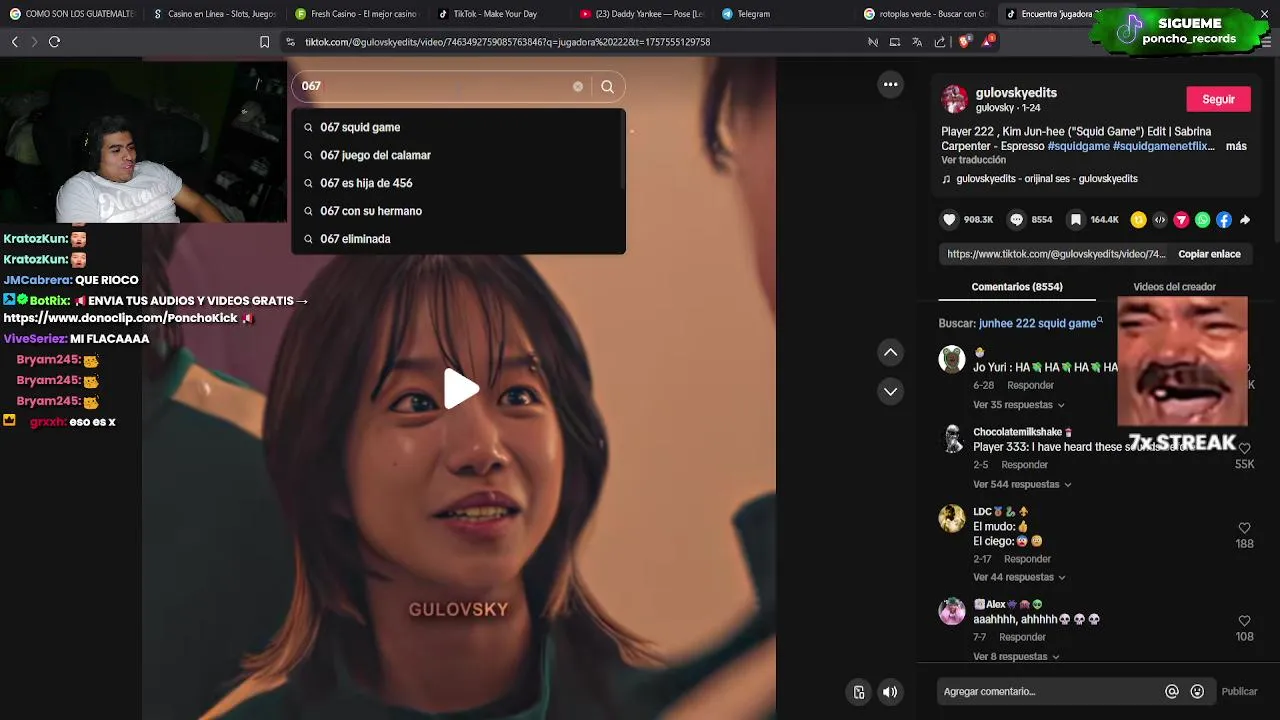Go back with the browser back arrow
Image resolution: width=1280 pixels, height=720 pixels.
click(x=14, y=42)
